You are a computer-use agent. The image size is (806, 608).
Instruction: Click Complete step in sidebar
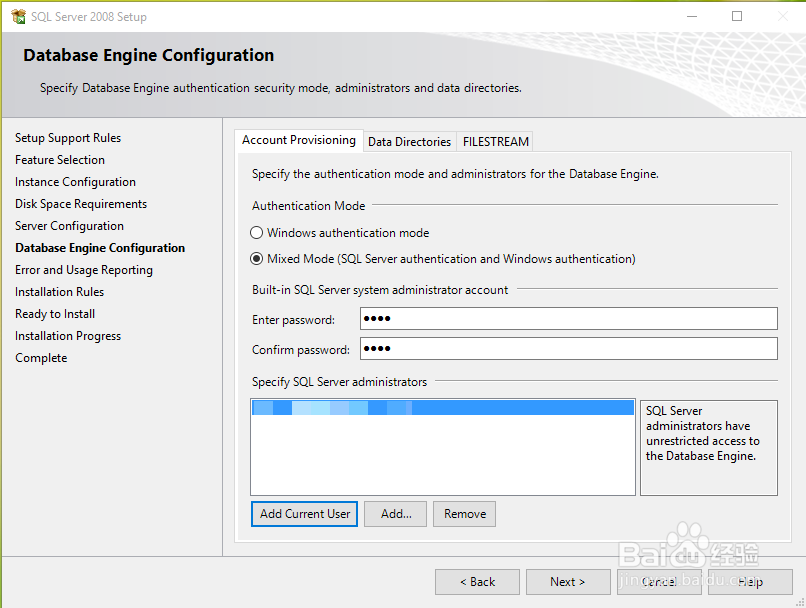click(x=41, y=358)
